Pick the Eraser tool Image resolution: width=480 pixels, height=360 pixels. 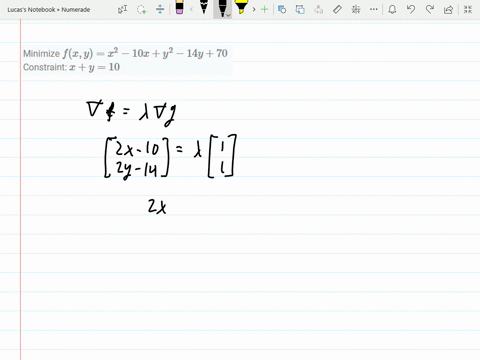tap(179, 8)
